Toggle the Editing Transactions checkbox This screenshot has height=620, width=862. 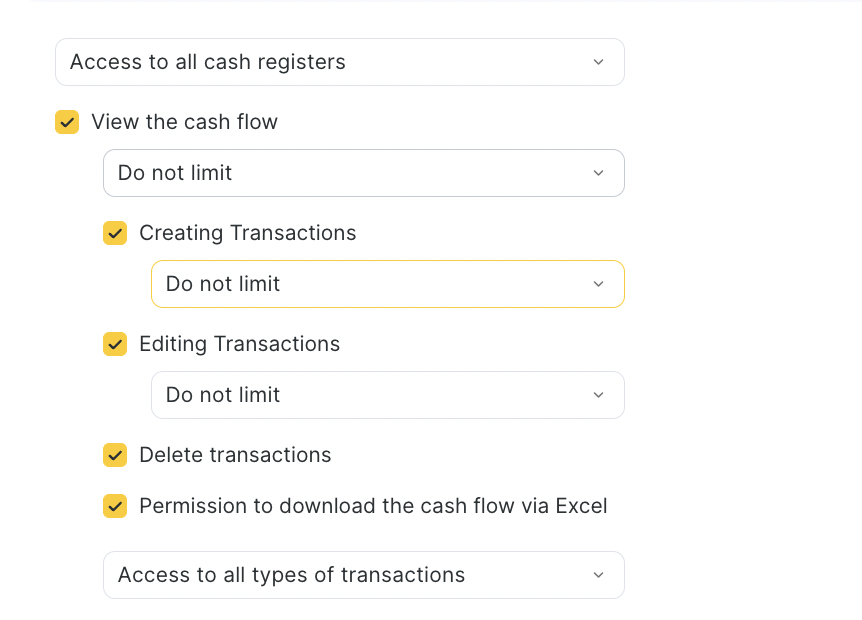[x=115, y=344]
